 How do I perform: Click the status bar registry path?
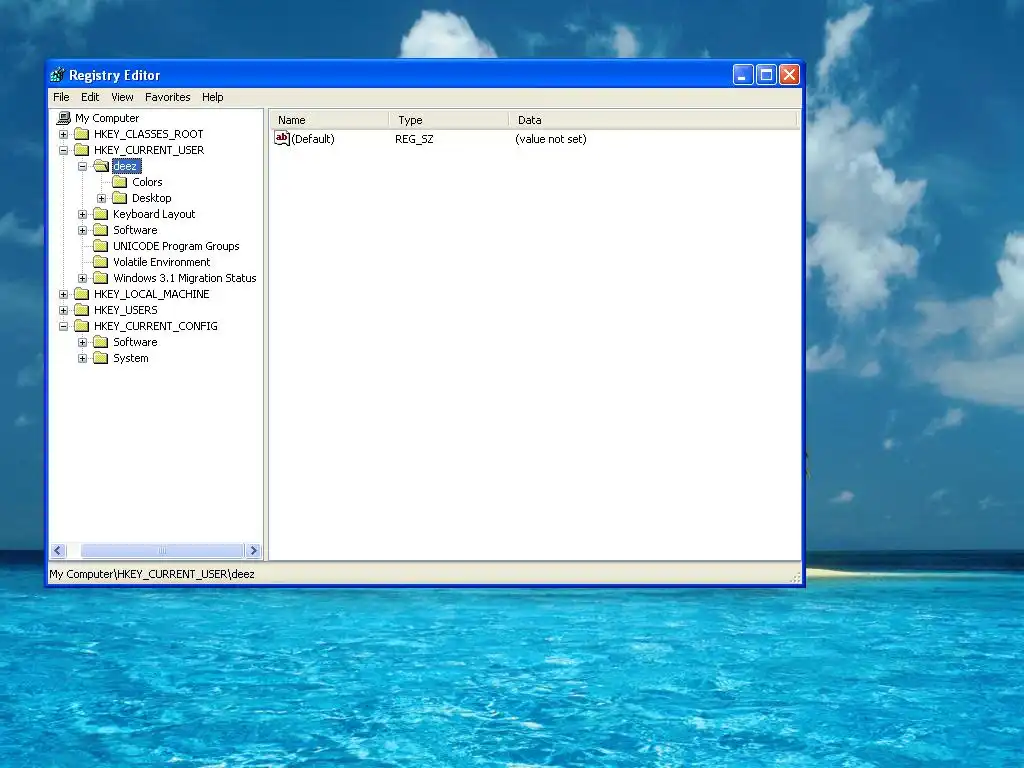152,574
